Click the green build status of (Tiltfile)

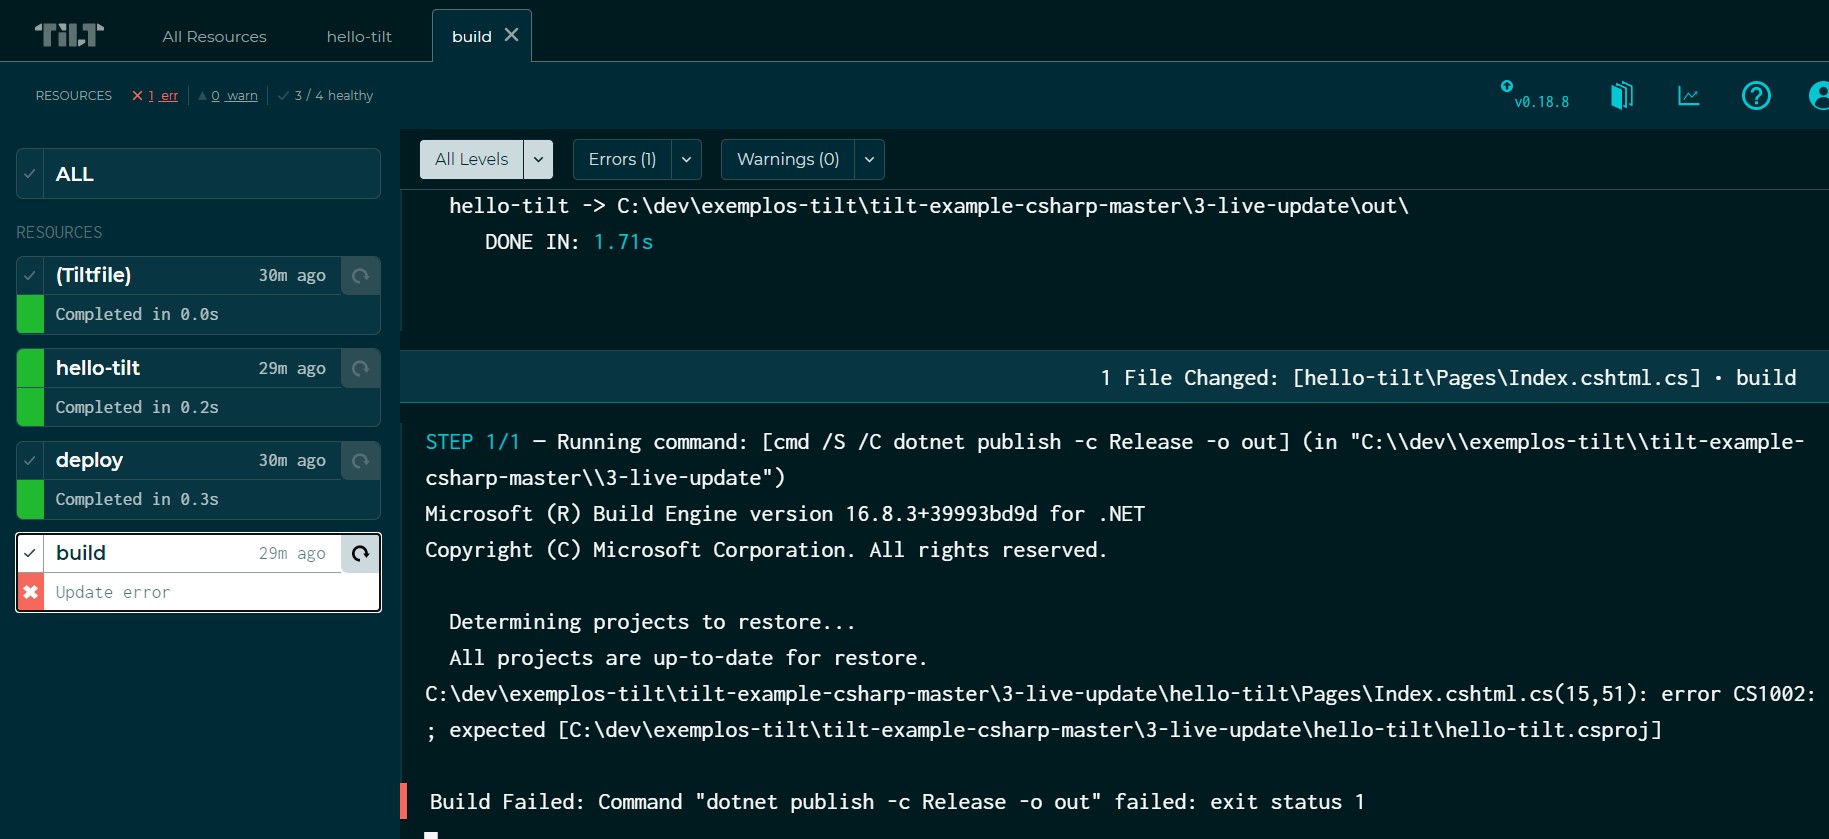[30, 314]
